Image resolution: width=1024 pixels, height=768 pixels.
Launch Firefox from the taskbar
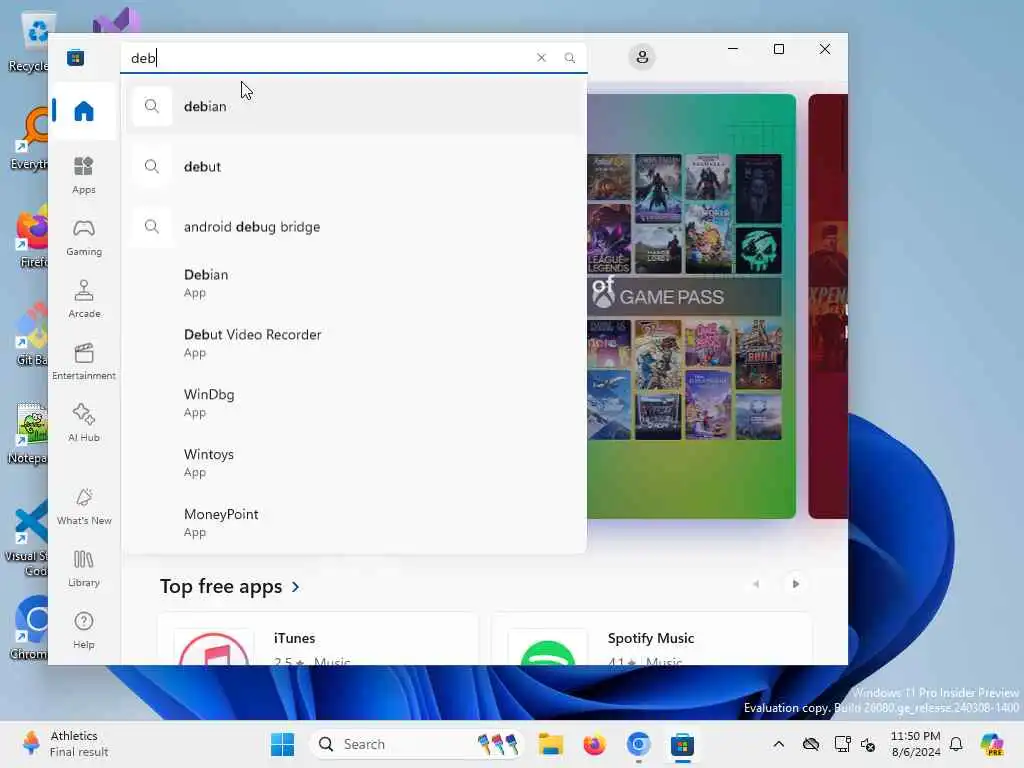[x=594, y=744]
